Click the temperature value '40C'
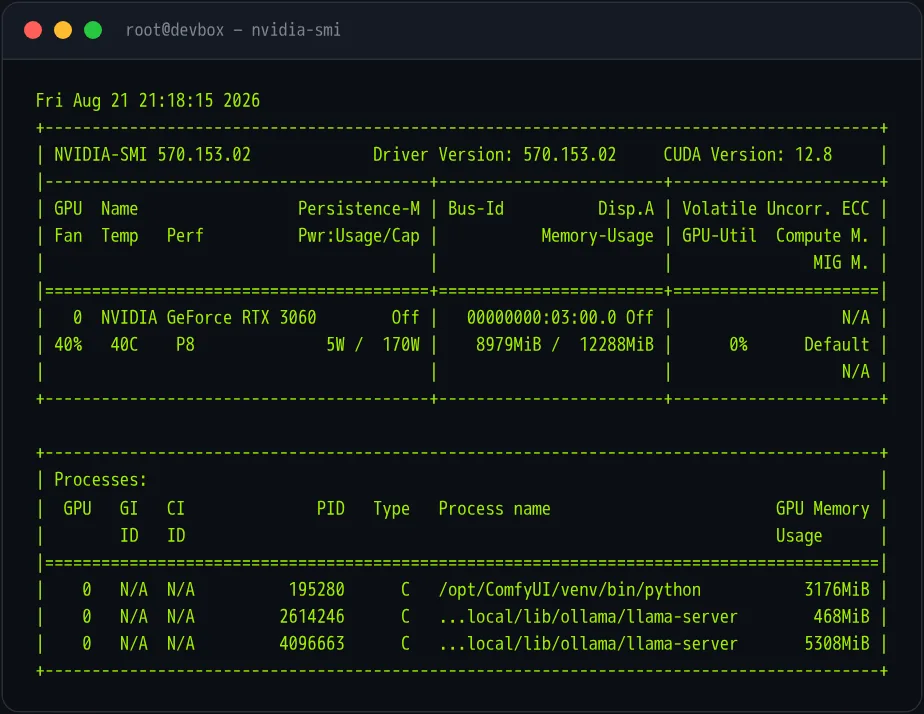924x714 pixels. click(x=124, y=345)
